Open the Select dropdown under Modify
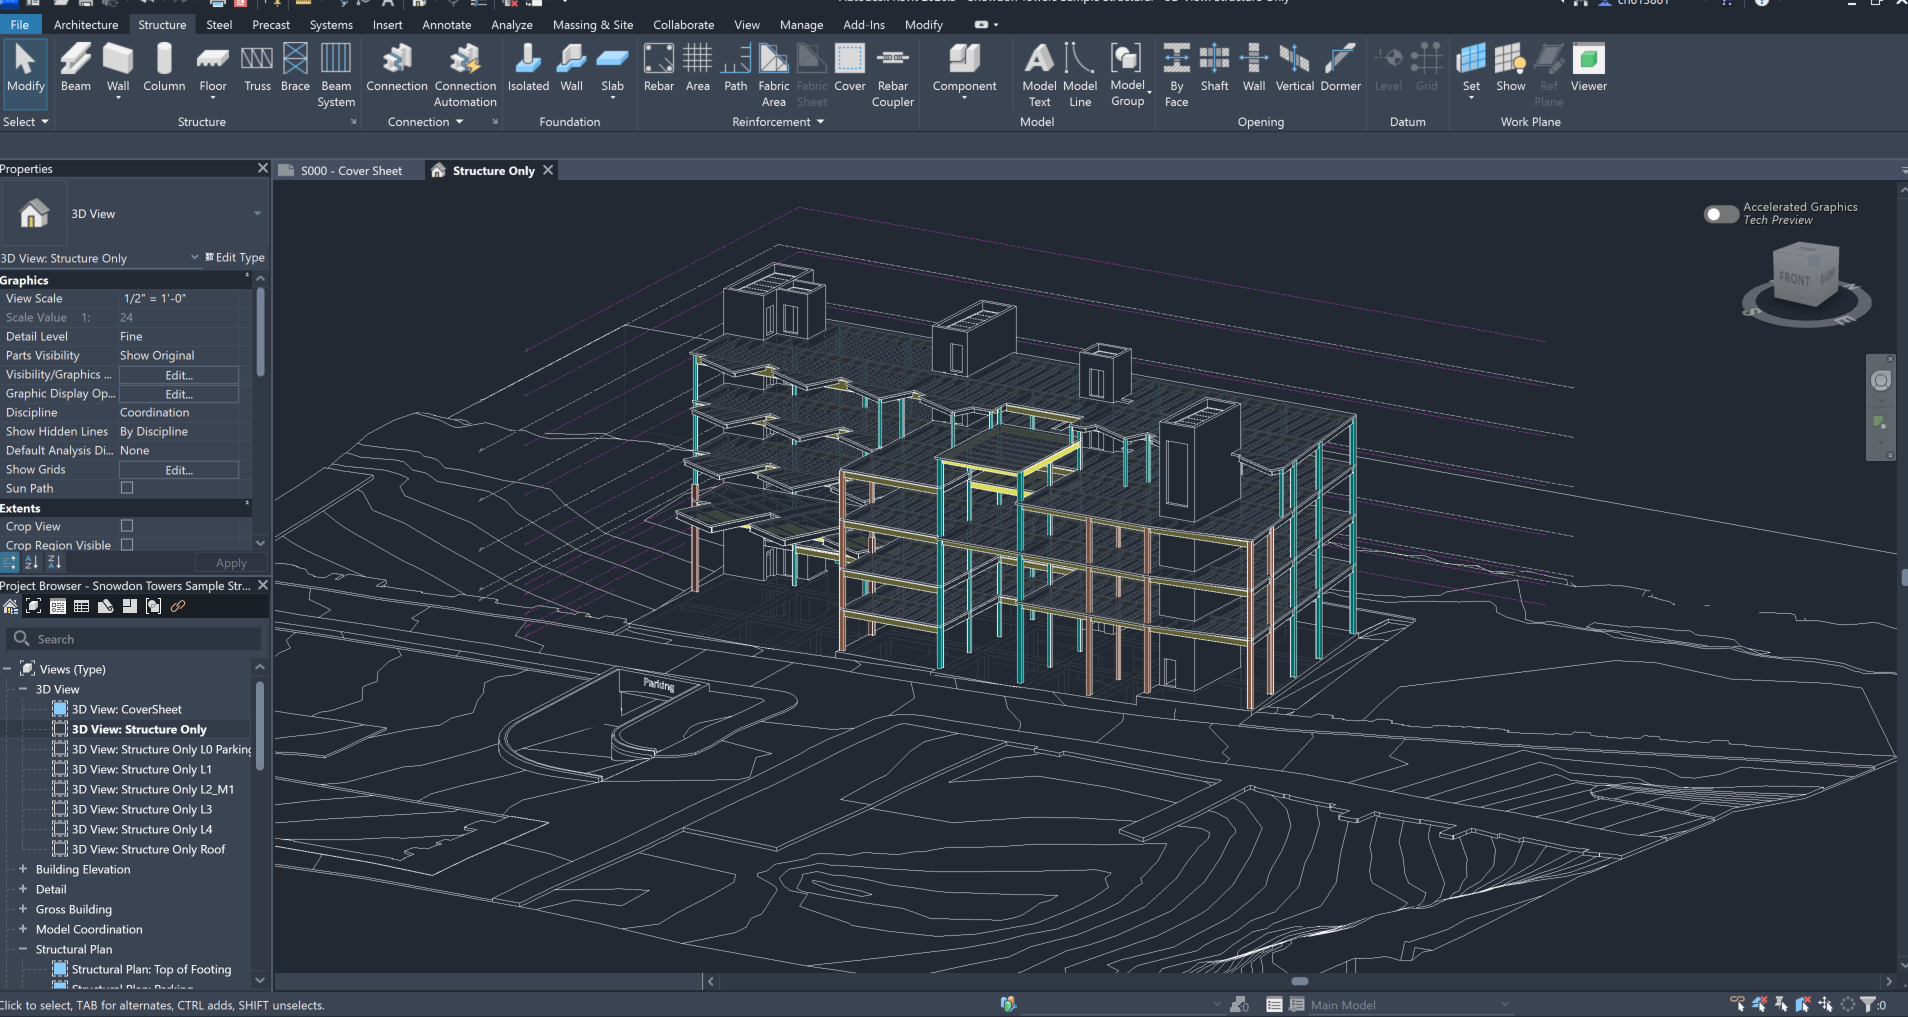Screen dimensions: 1908x1017 click(26, 122)
